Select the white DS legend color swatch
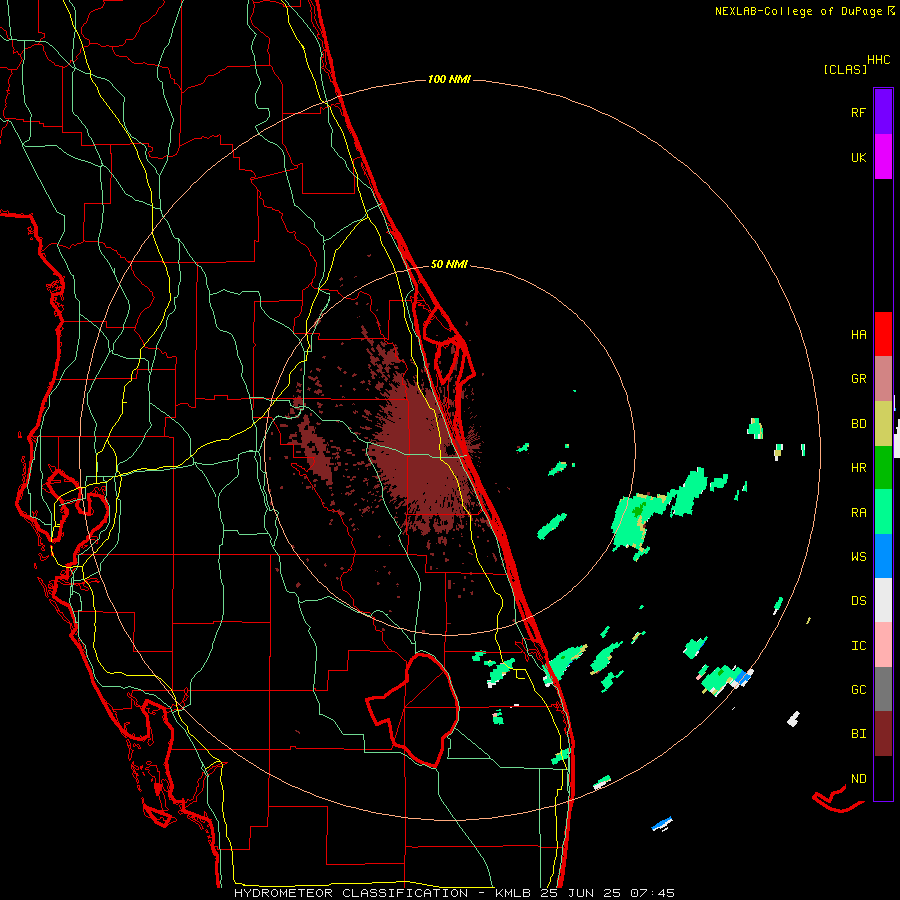 pos(883,600)
